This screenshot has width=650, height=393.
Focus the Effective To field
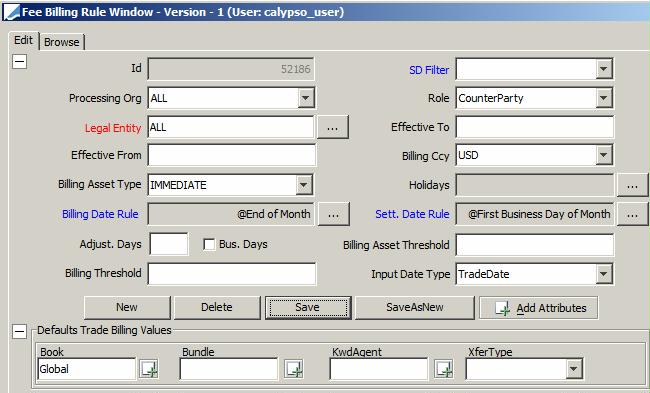[x=535, y=127]
